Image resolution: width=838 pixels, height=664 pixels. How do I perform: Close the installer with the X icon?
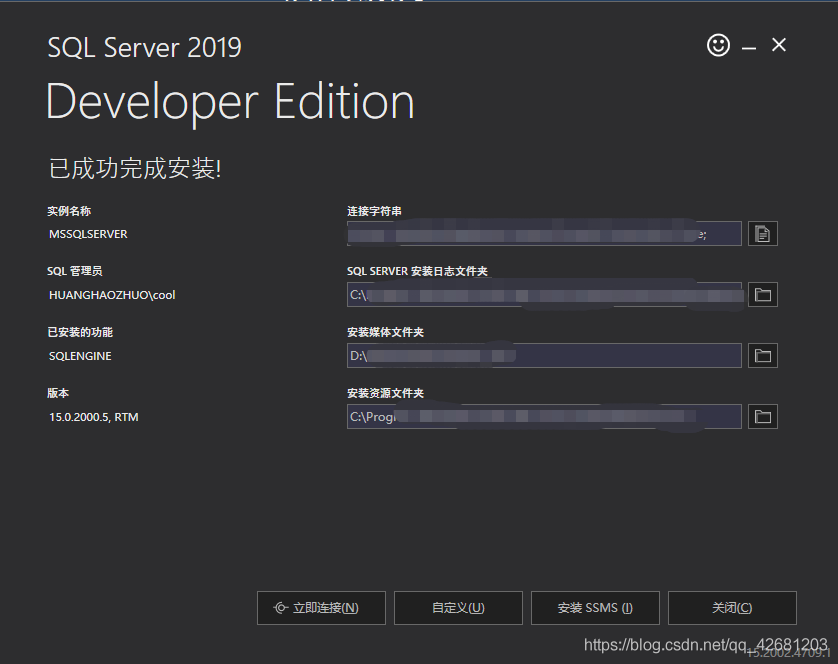[779, 45]
